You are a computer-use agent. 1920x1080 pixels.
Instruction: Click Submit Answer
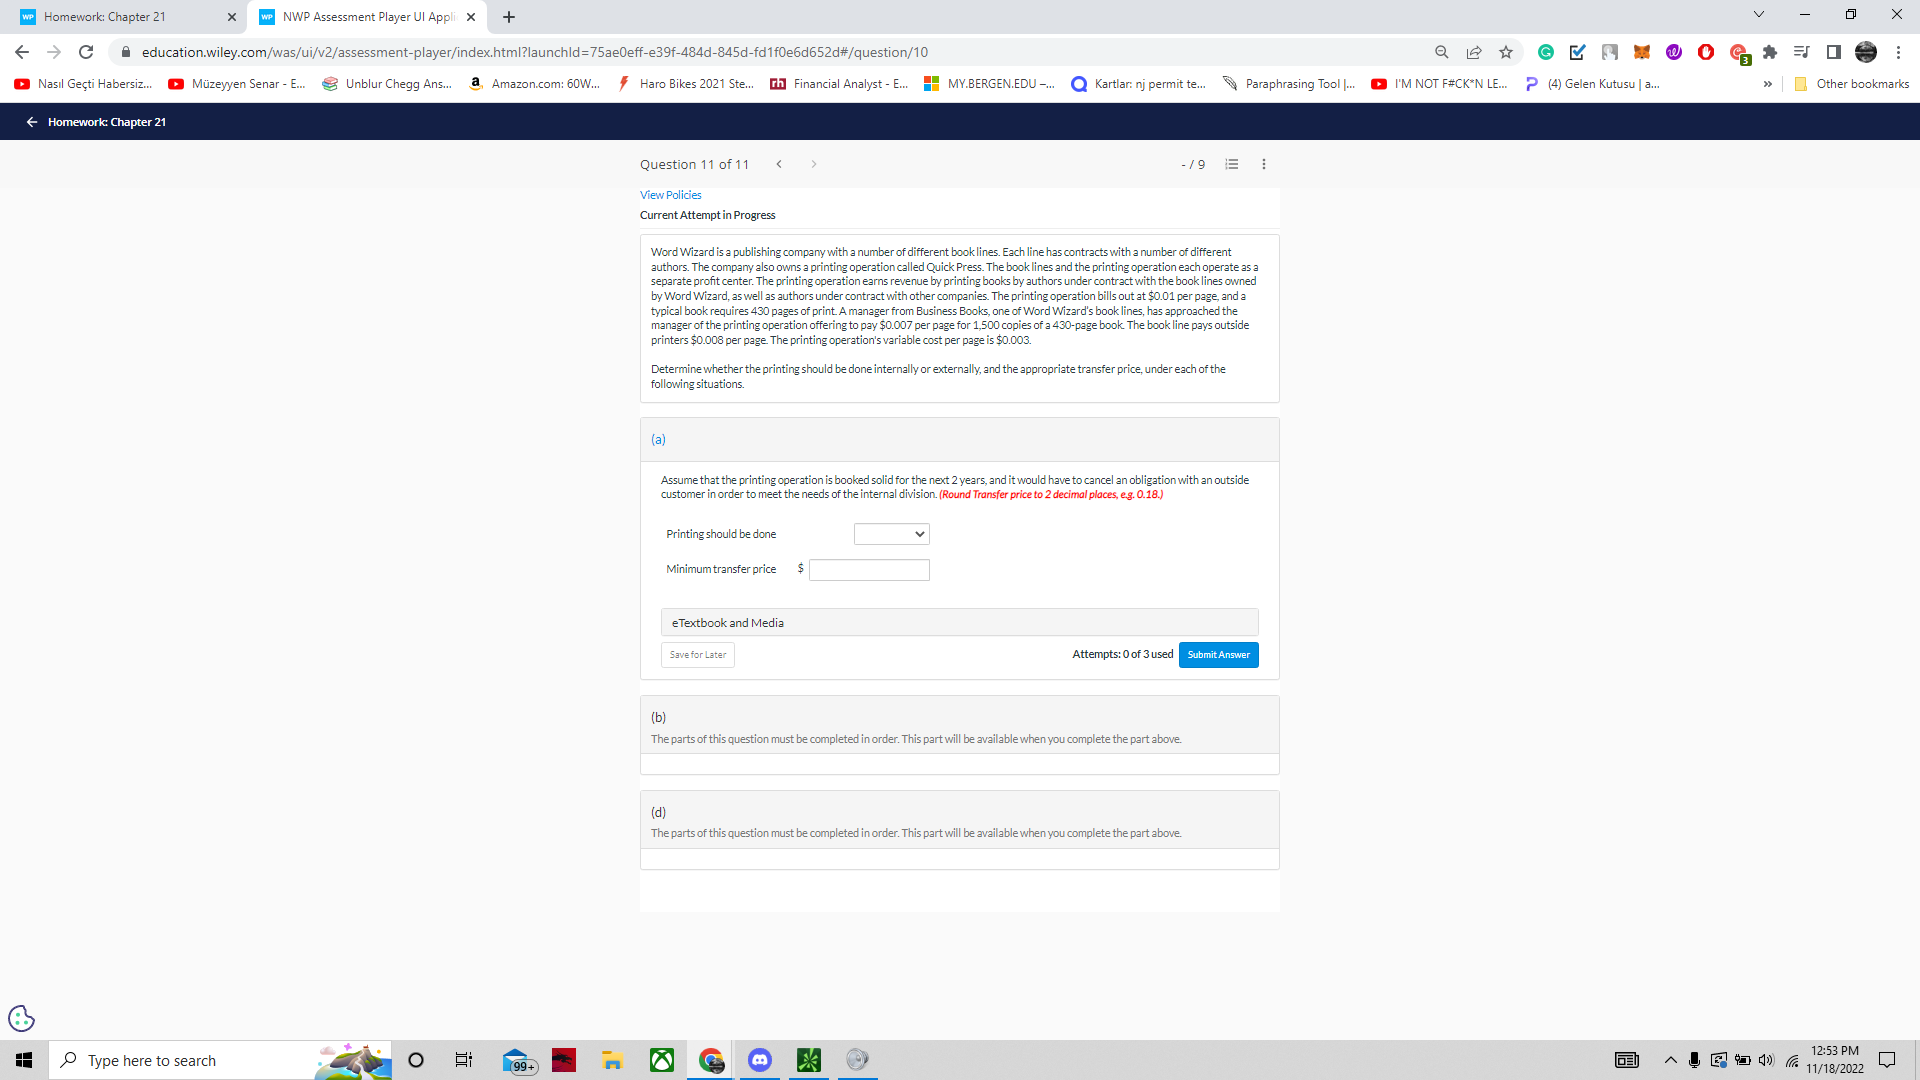tap(1218, 655)
